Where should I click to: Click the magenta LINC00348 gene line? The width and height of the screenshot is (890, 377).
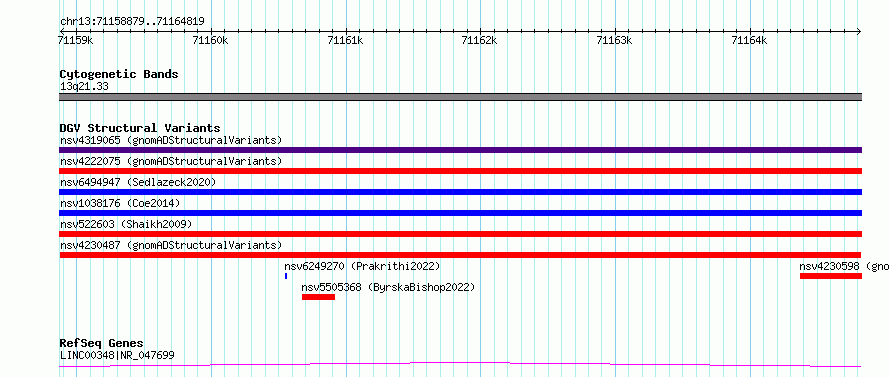(x=460, y=365)
